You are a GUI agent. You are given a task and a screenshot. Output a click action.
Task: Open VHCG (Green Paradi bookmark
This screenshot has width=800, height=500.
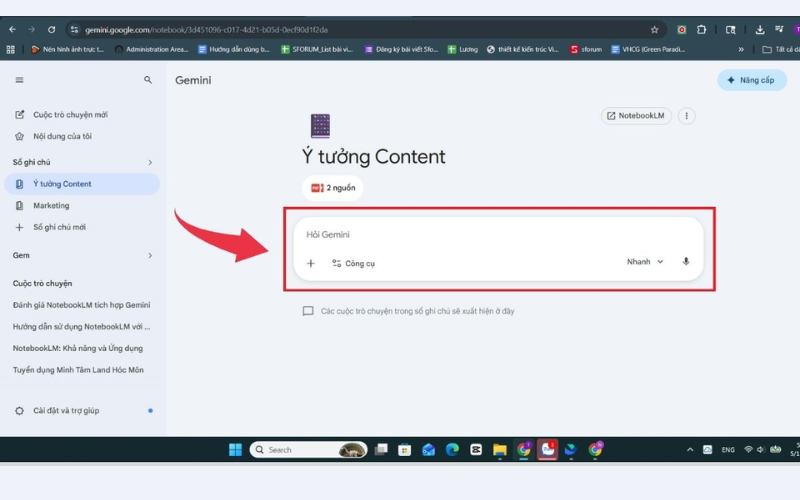pyautogui.click(x=648, y=49)
